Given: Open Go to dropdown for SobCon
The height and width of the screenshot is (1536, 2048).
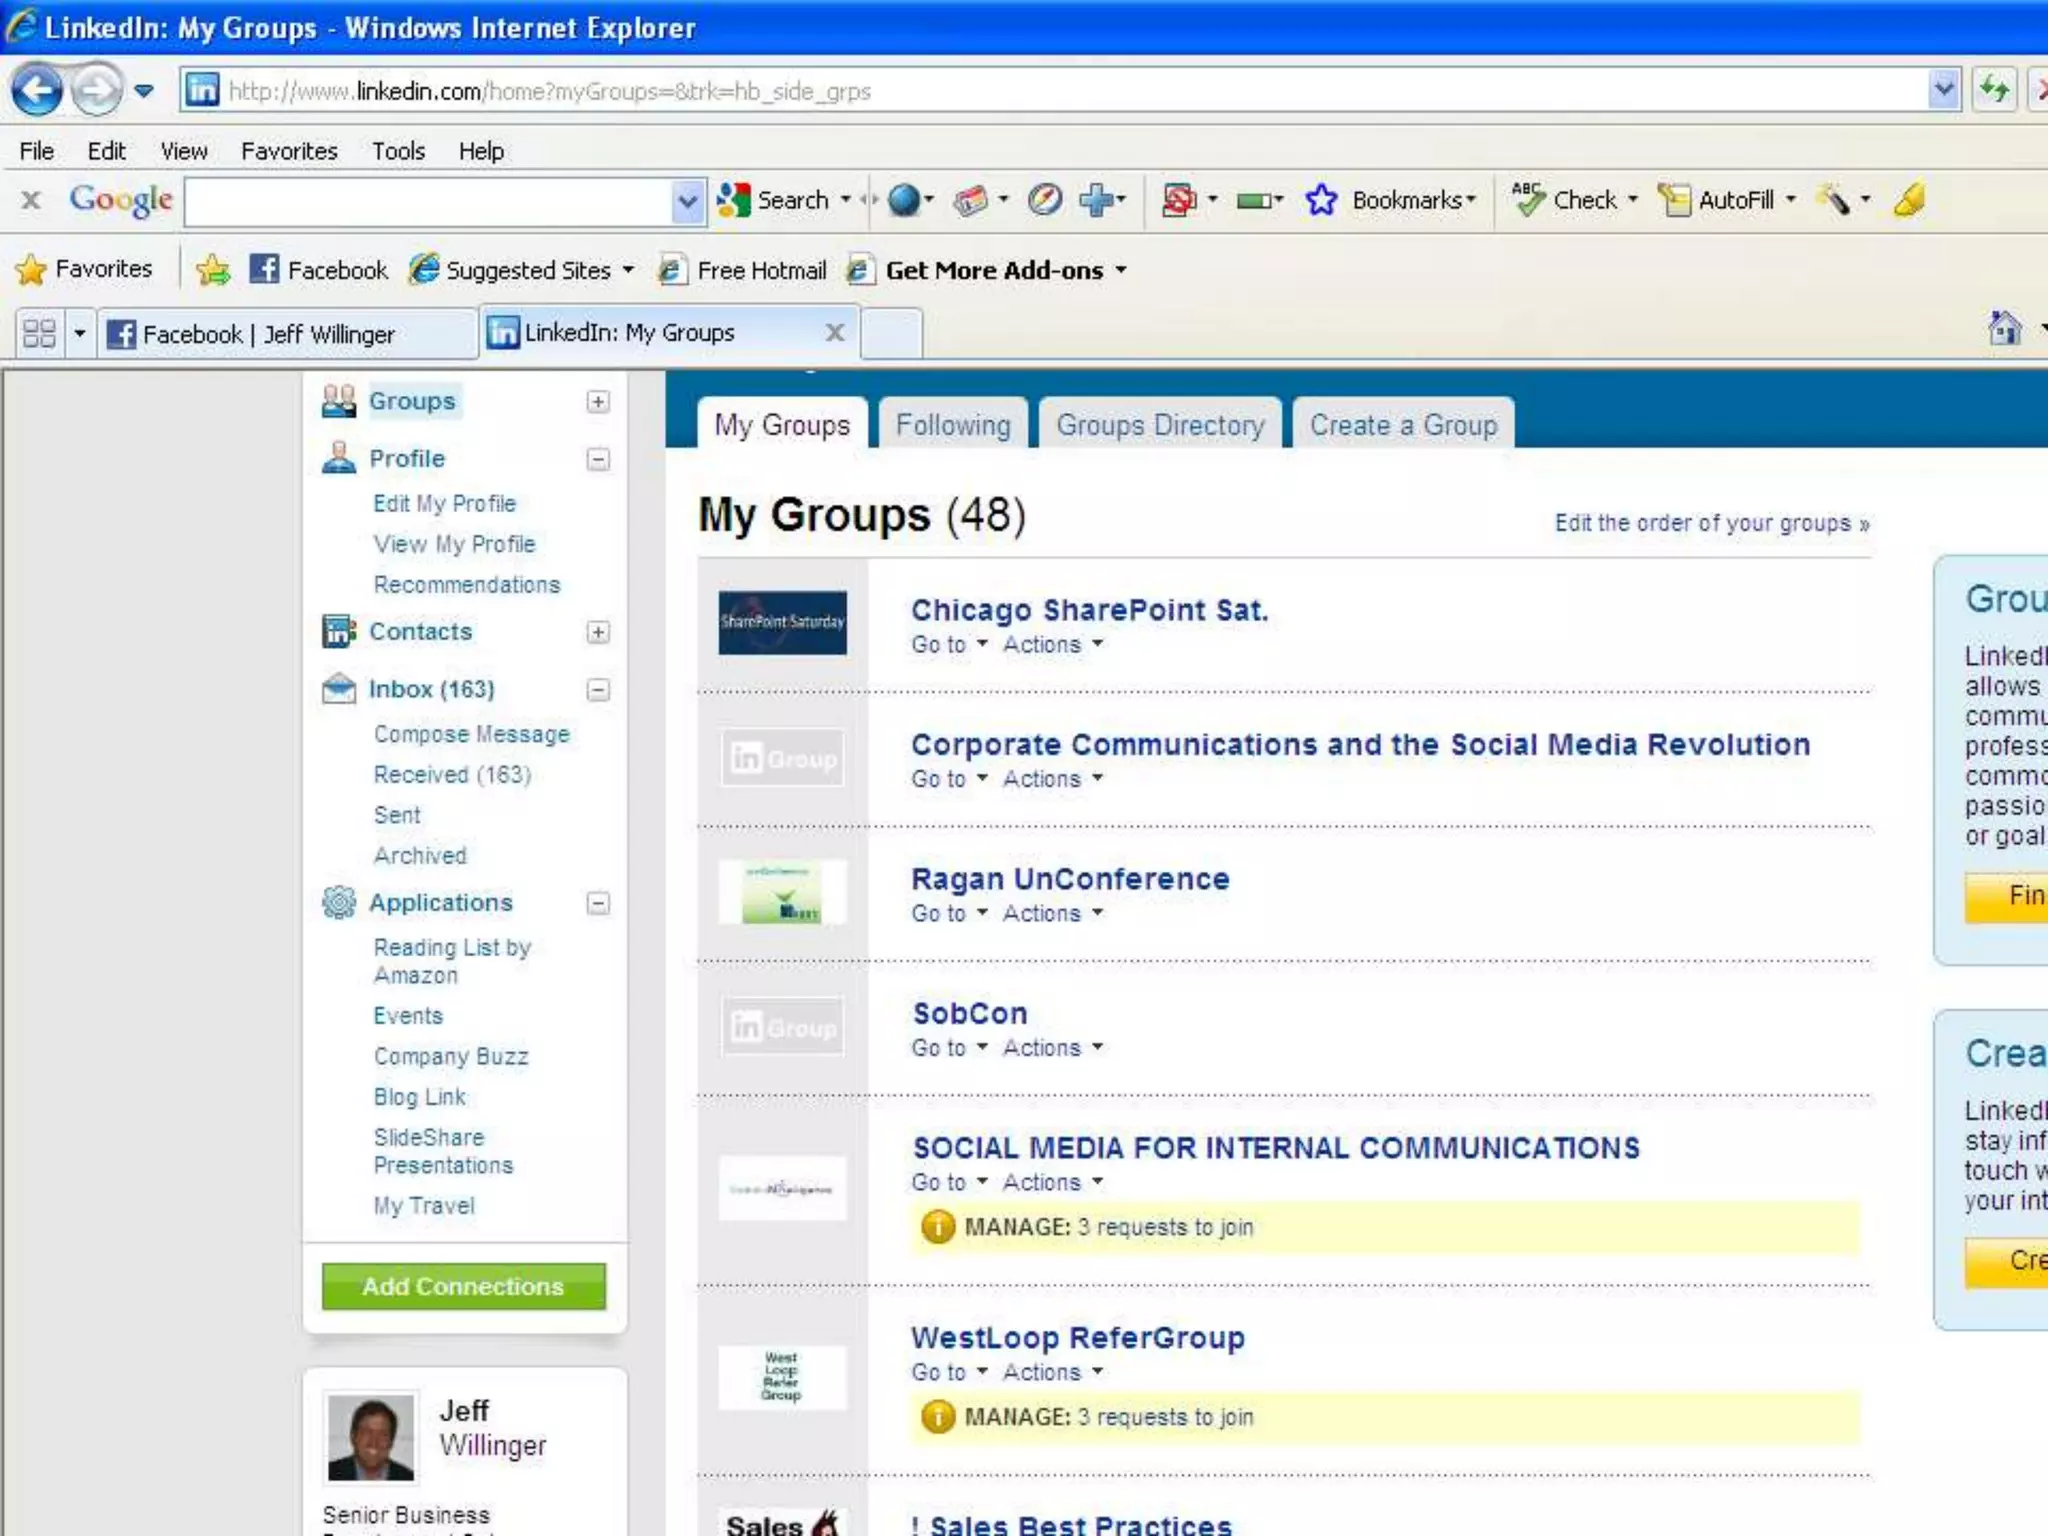Looking at the screenshot, I should (x=948, y=1048).
